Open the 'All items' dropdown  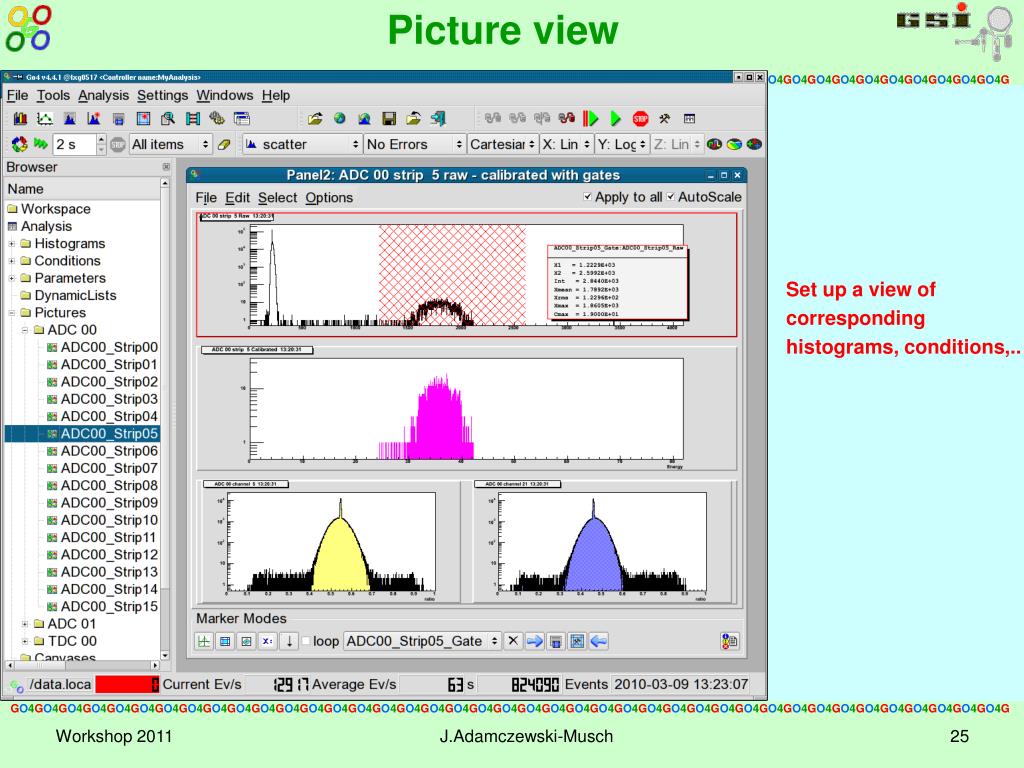170,144
